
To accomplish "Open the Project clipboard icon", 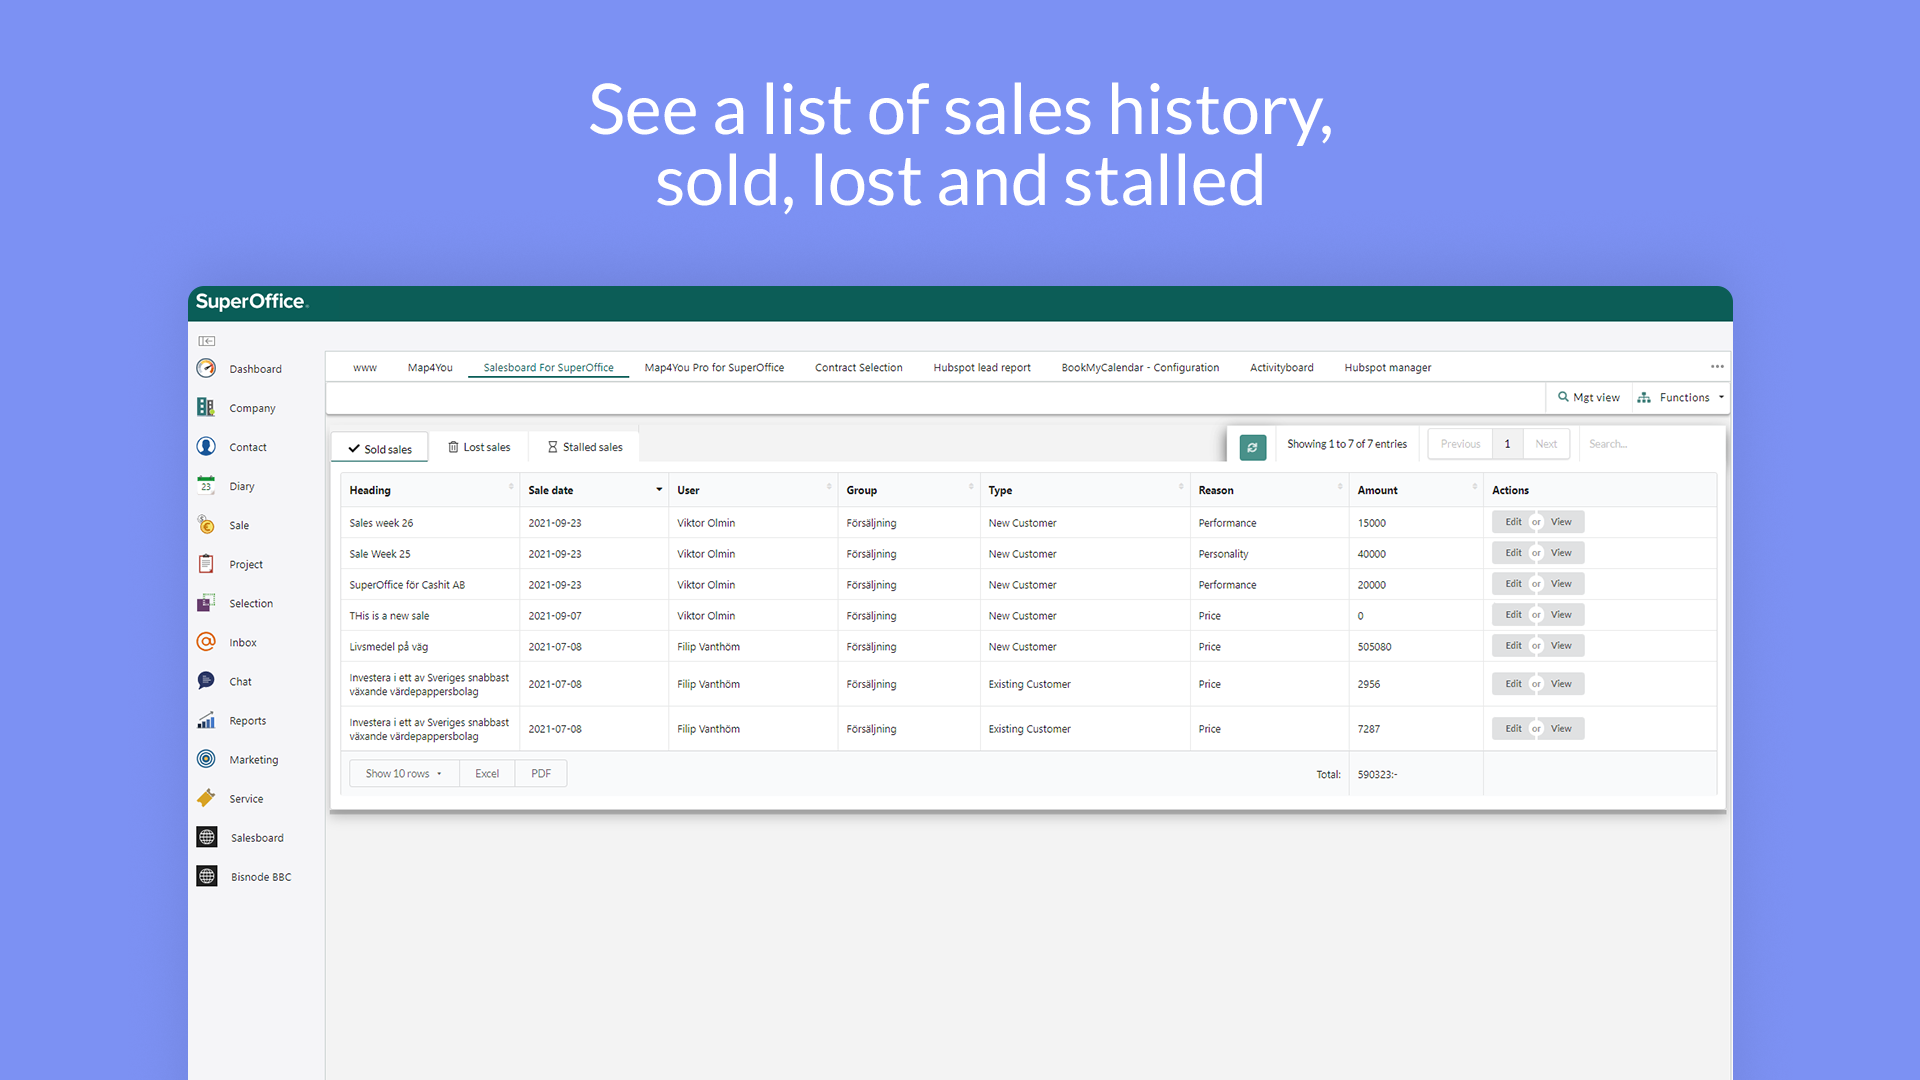I will 206,564.
